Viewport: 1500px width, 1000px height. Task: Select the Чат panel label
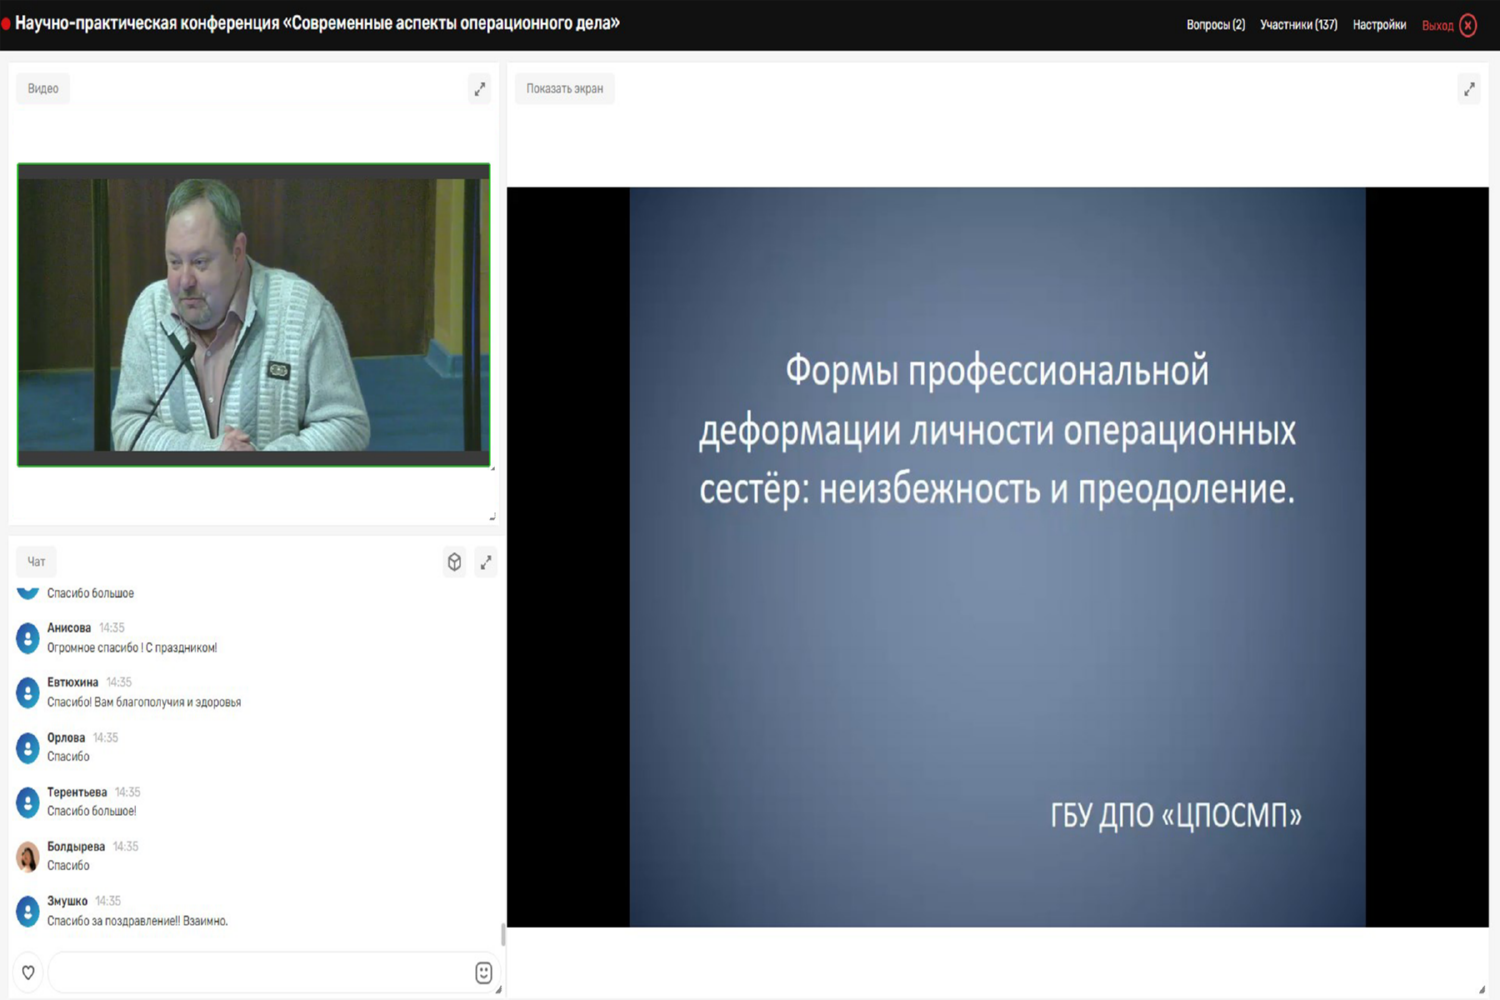tap(37, 562)
